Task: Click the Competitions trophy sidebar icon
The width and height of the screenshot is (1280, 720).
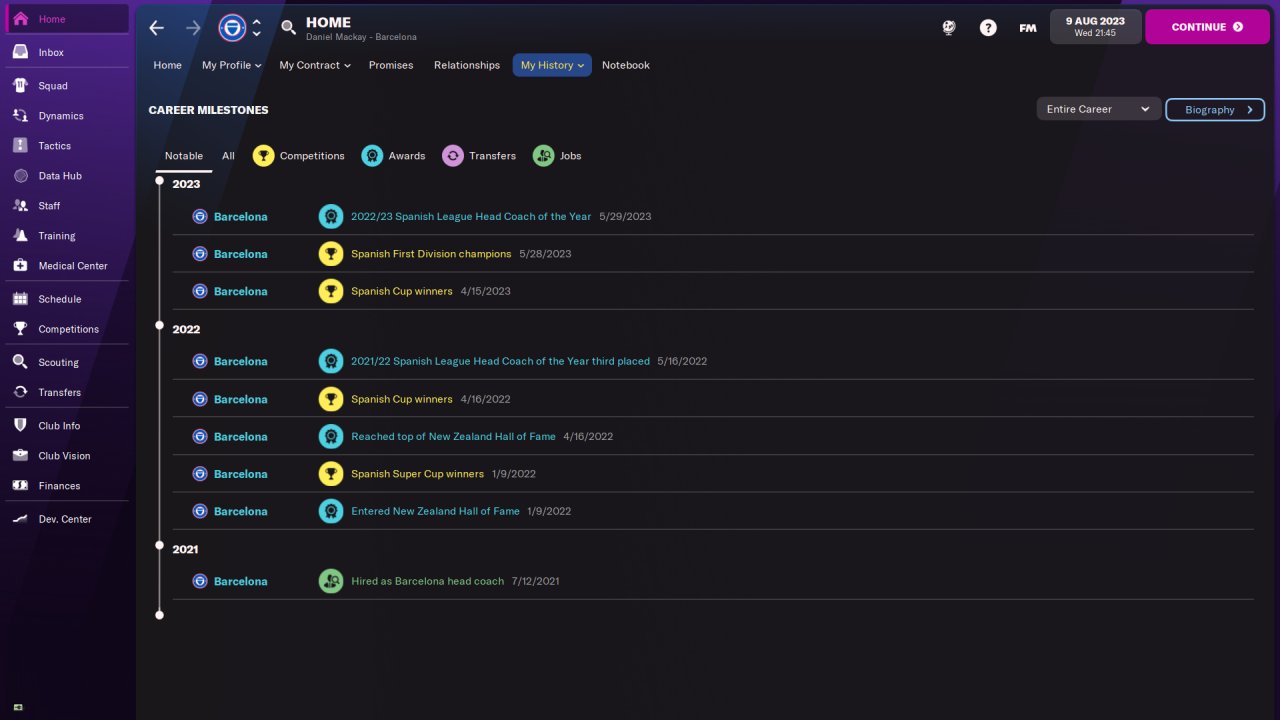Action: tap(20, 329)
